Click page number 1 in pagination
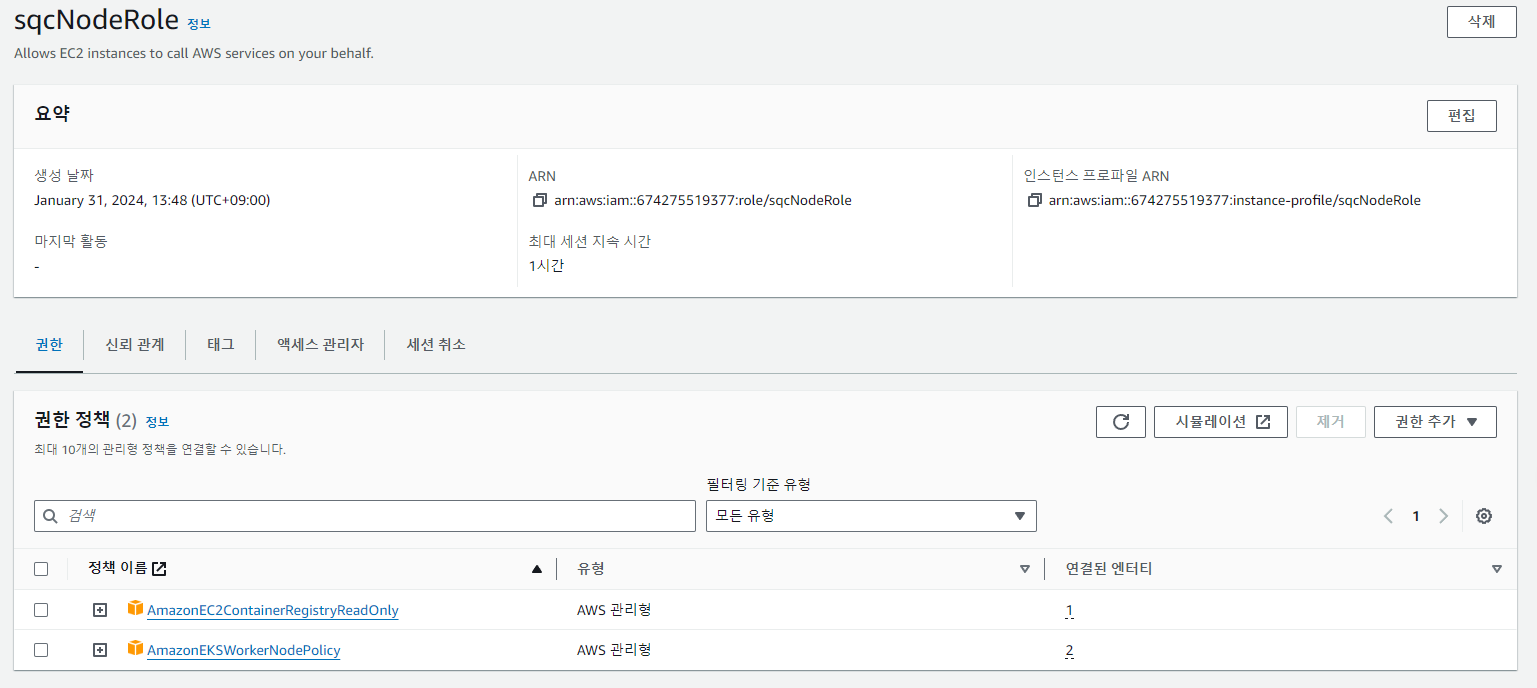This screenshot has width=1537, height=688. coord(1416,516)
